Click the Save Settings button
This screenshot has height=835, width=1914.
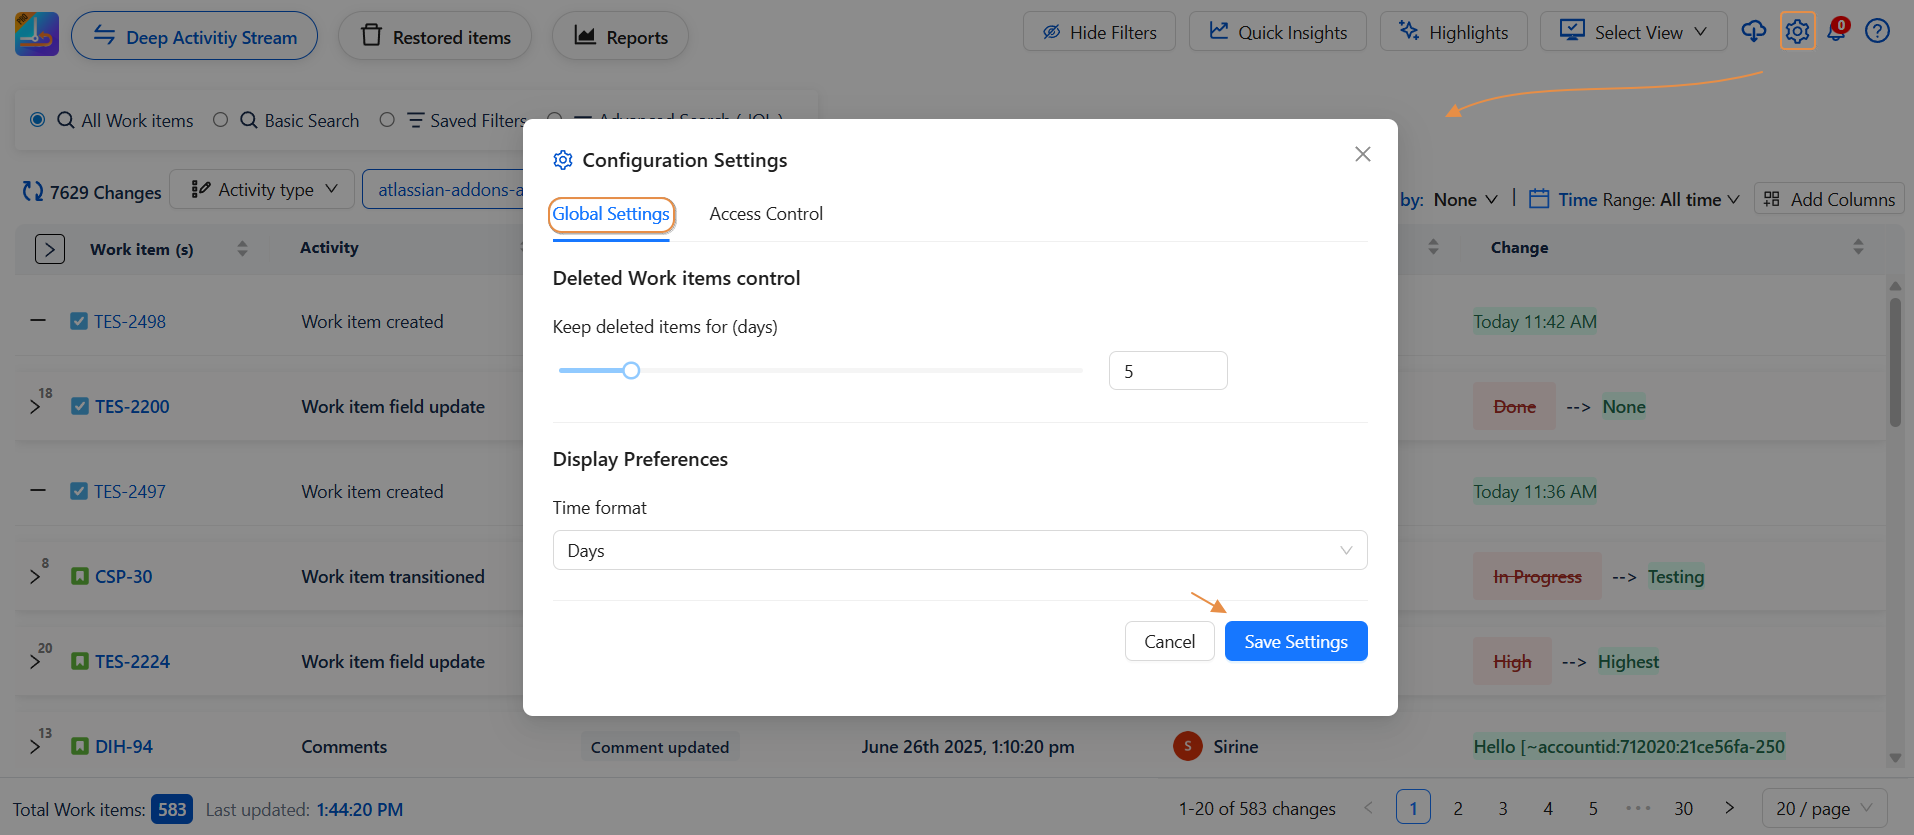(1295, 642)
